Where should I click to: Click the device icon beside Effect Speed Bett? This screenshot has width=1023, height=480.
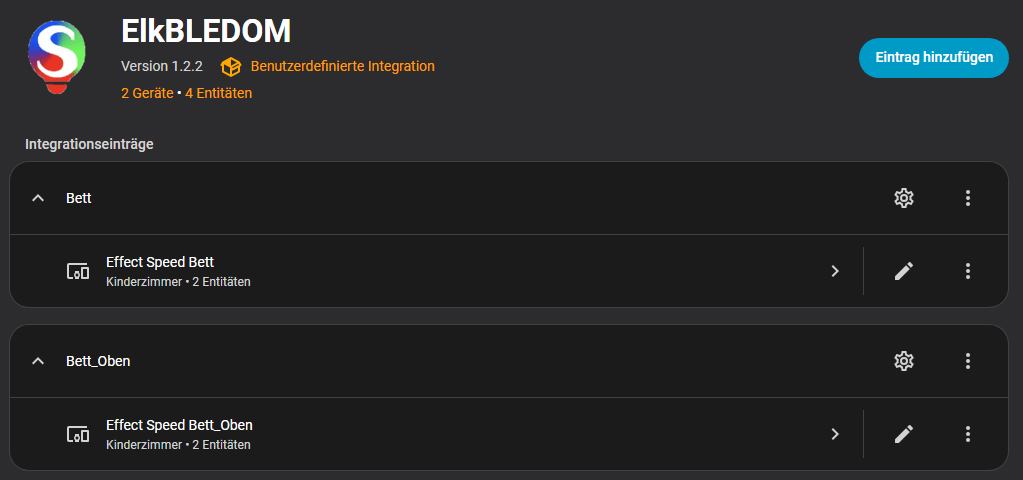pyautogui.click(x=78, y=271)
